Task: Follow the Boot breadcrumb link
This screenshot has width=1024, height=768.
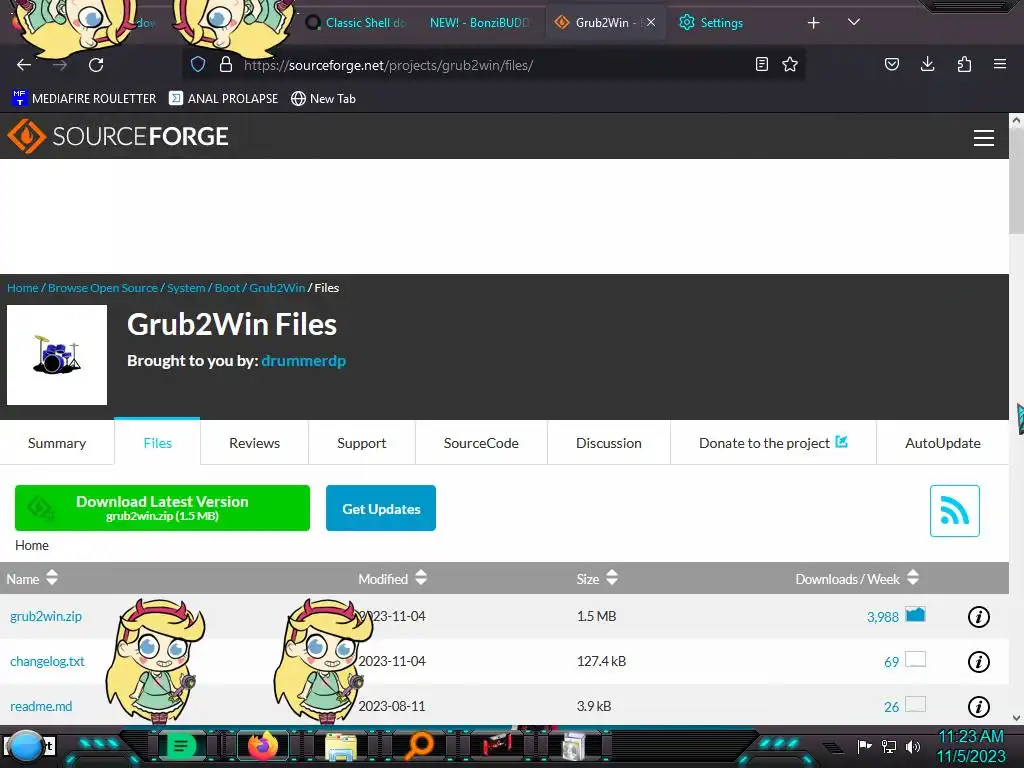Action: [x=227, y=287]
